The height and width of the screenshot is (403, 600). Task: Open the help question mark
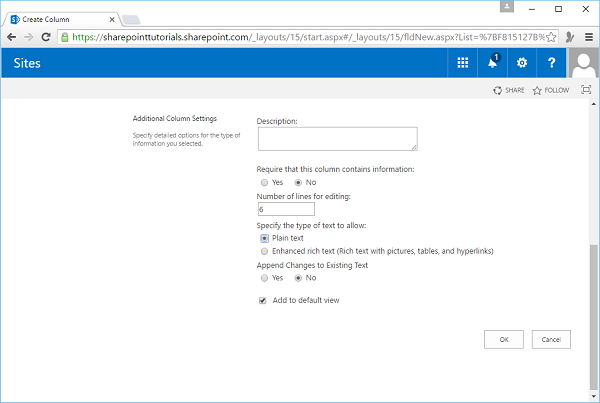coord(551,62)
